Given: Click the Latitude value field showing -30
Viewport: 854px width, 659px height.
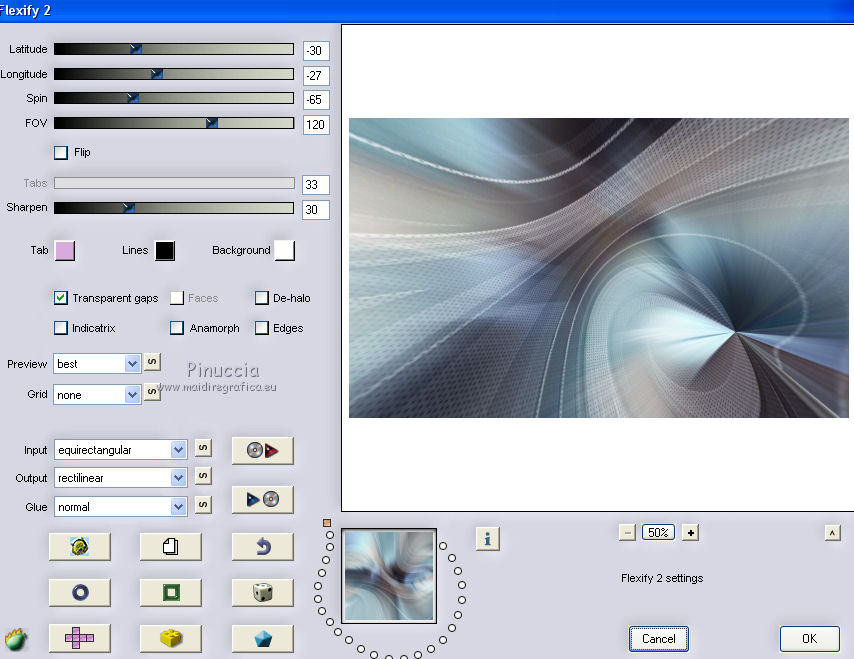Looking at the screenshot, I should 316,51.
